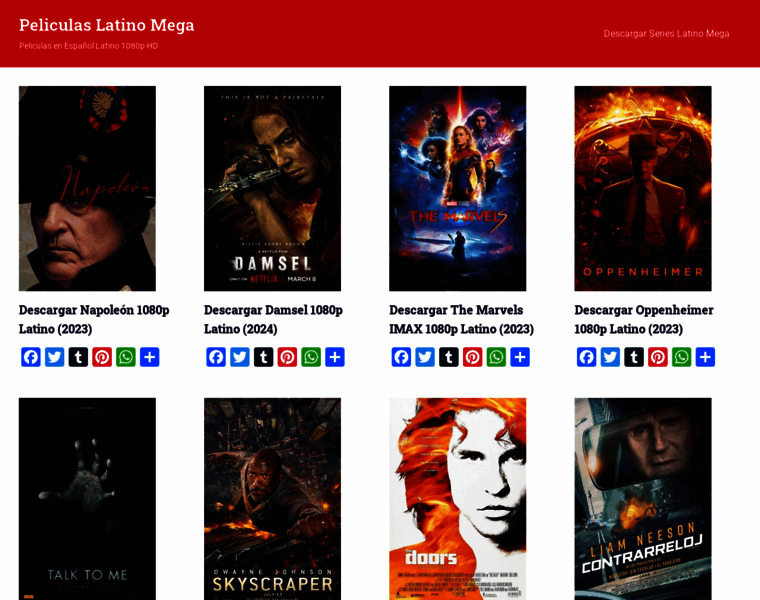Share Oppenheimer post on Facebook
760x600 pixels.
pyautogui.click(x=586, y=357)
